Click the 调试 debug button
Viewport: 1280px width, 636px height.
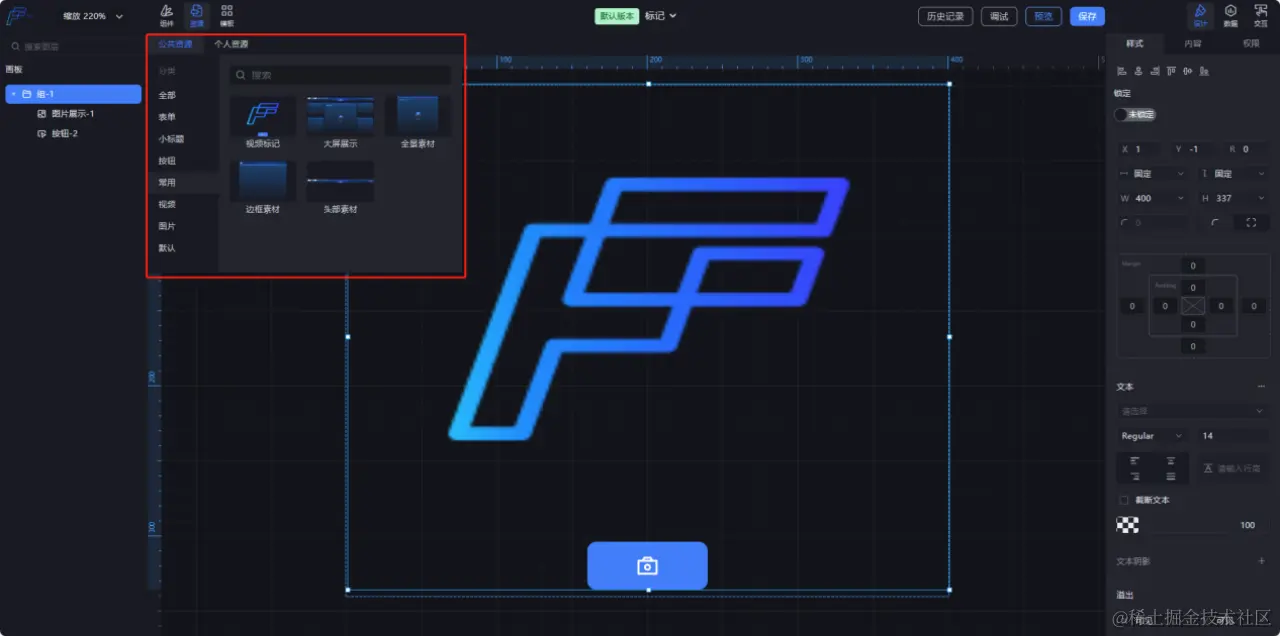[x=999, y=16]
